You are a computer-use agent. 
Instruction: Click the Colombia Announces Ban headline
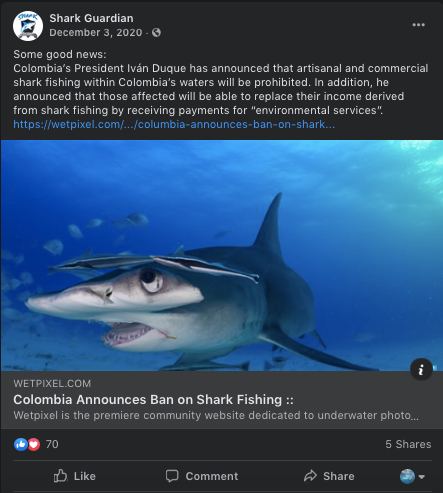tap(153, 400)
